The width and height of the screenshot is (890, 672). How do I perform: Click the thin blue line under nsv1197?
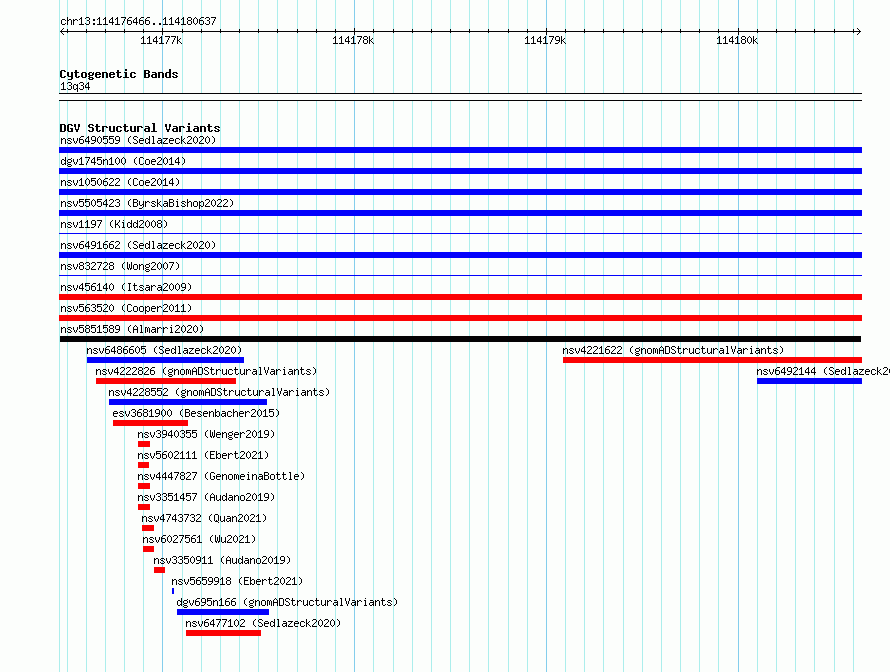(x=460, y=233)
